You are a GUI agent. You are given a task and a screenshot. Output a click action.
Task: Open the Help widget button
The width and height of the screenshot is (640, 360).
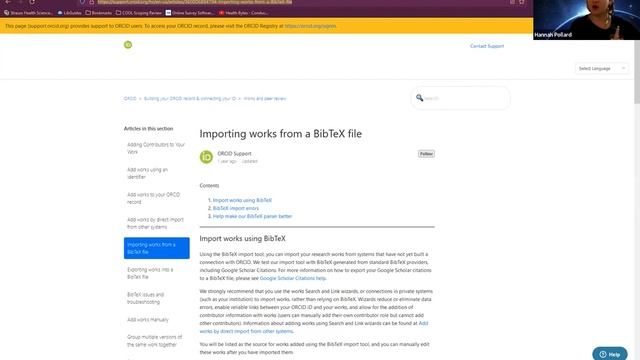610,354
